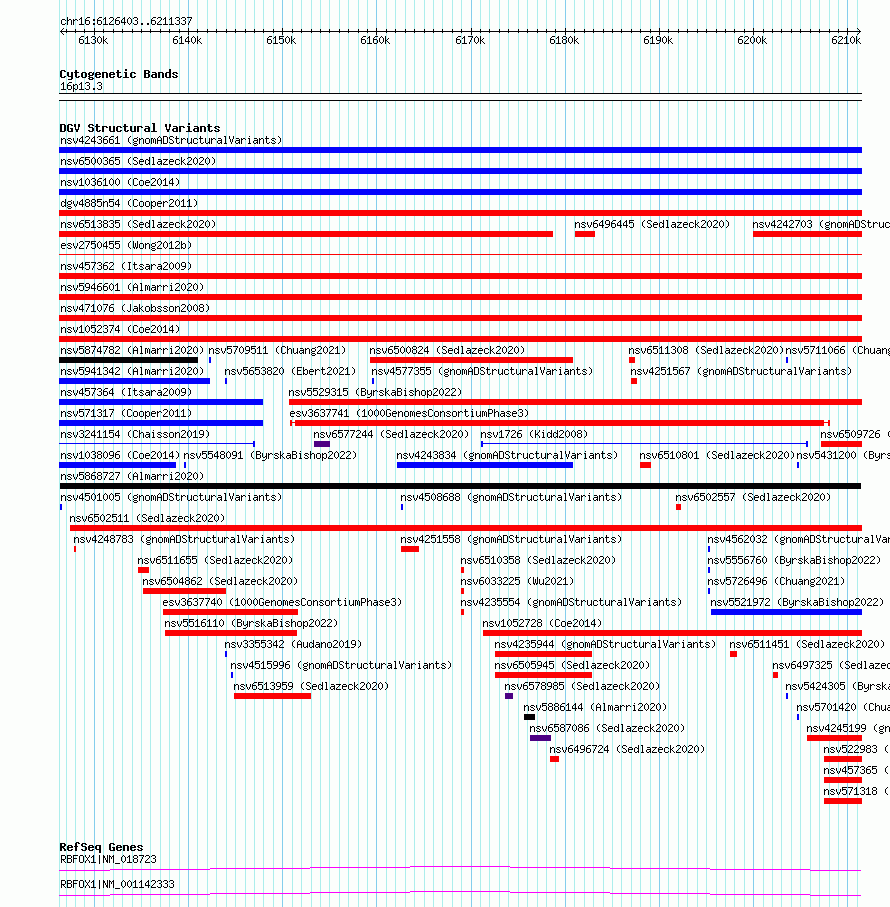Click the nsv6505945 Sedlazeck2020 label
The image size is (890, 907).
[x=572, y=666]
